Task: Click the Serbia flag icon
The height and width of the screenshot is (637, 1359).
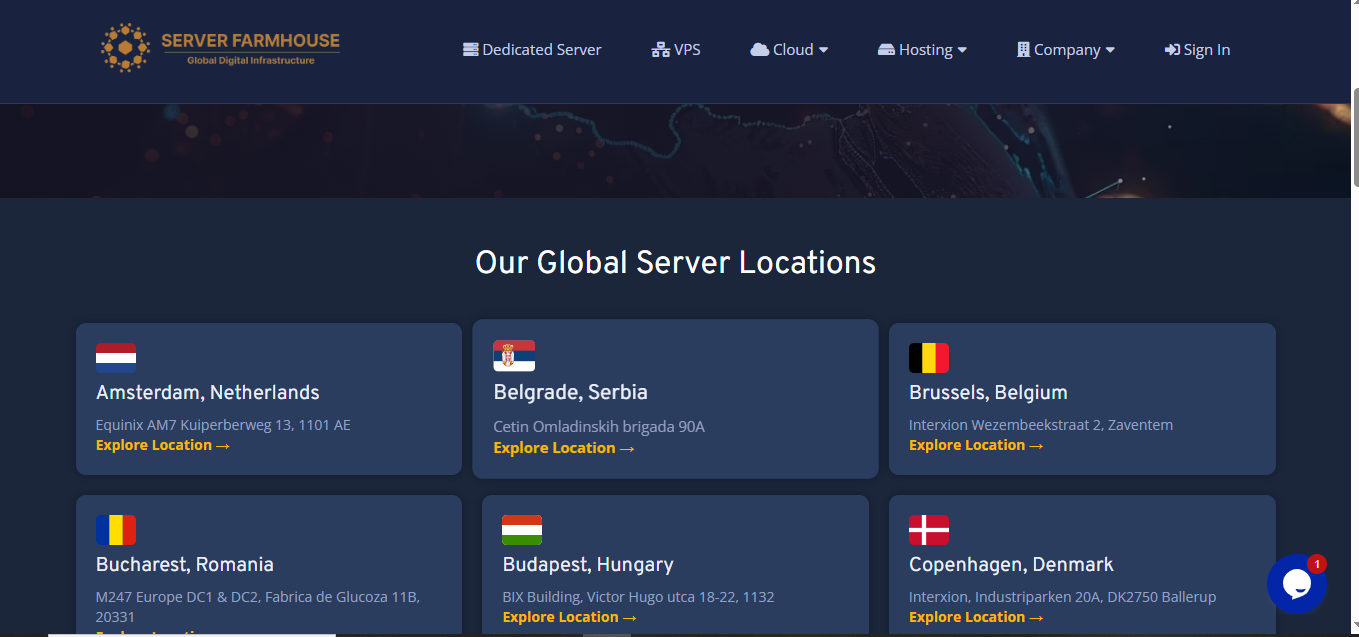Action: 514,356
